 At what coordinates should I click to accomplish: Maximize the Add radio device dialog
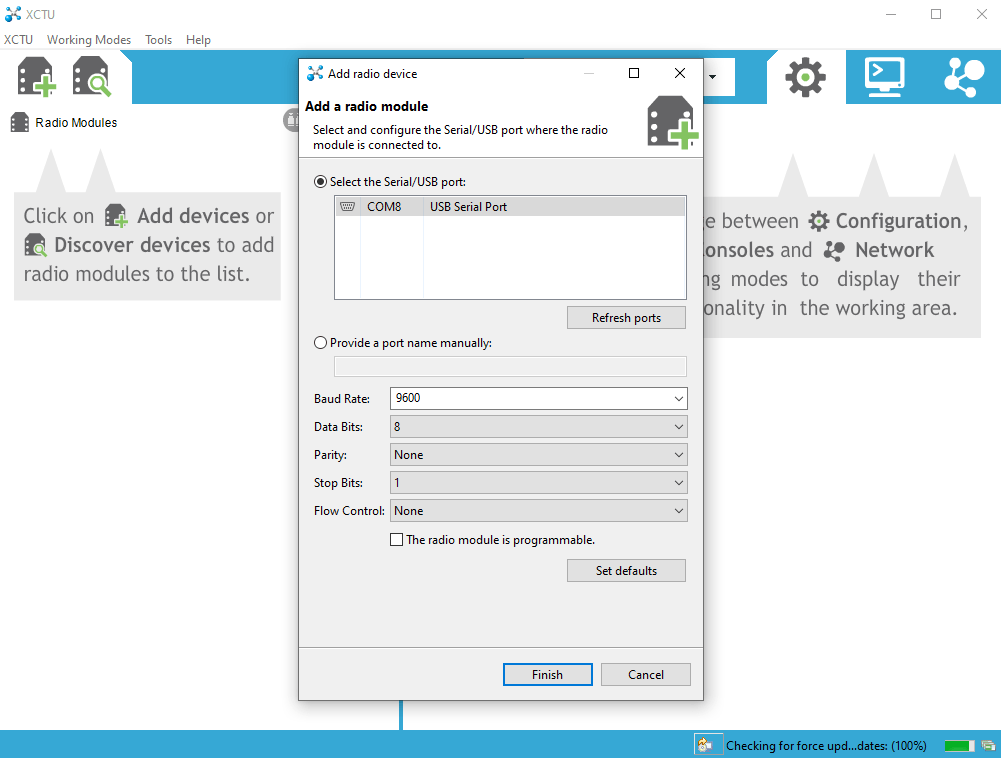pyautogui.click(x=634, y=73)
